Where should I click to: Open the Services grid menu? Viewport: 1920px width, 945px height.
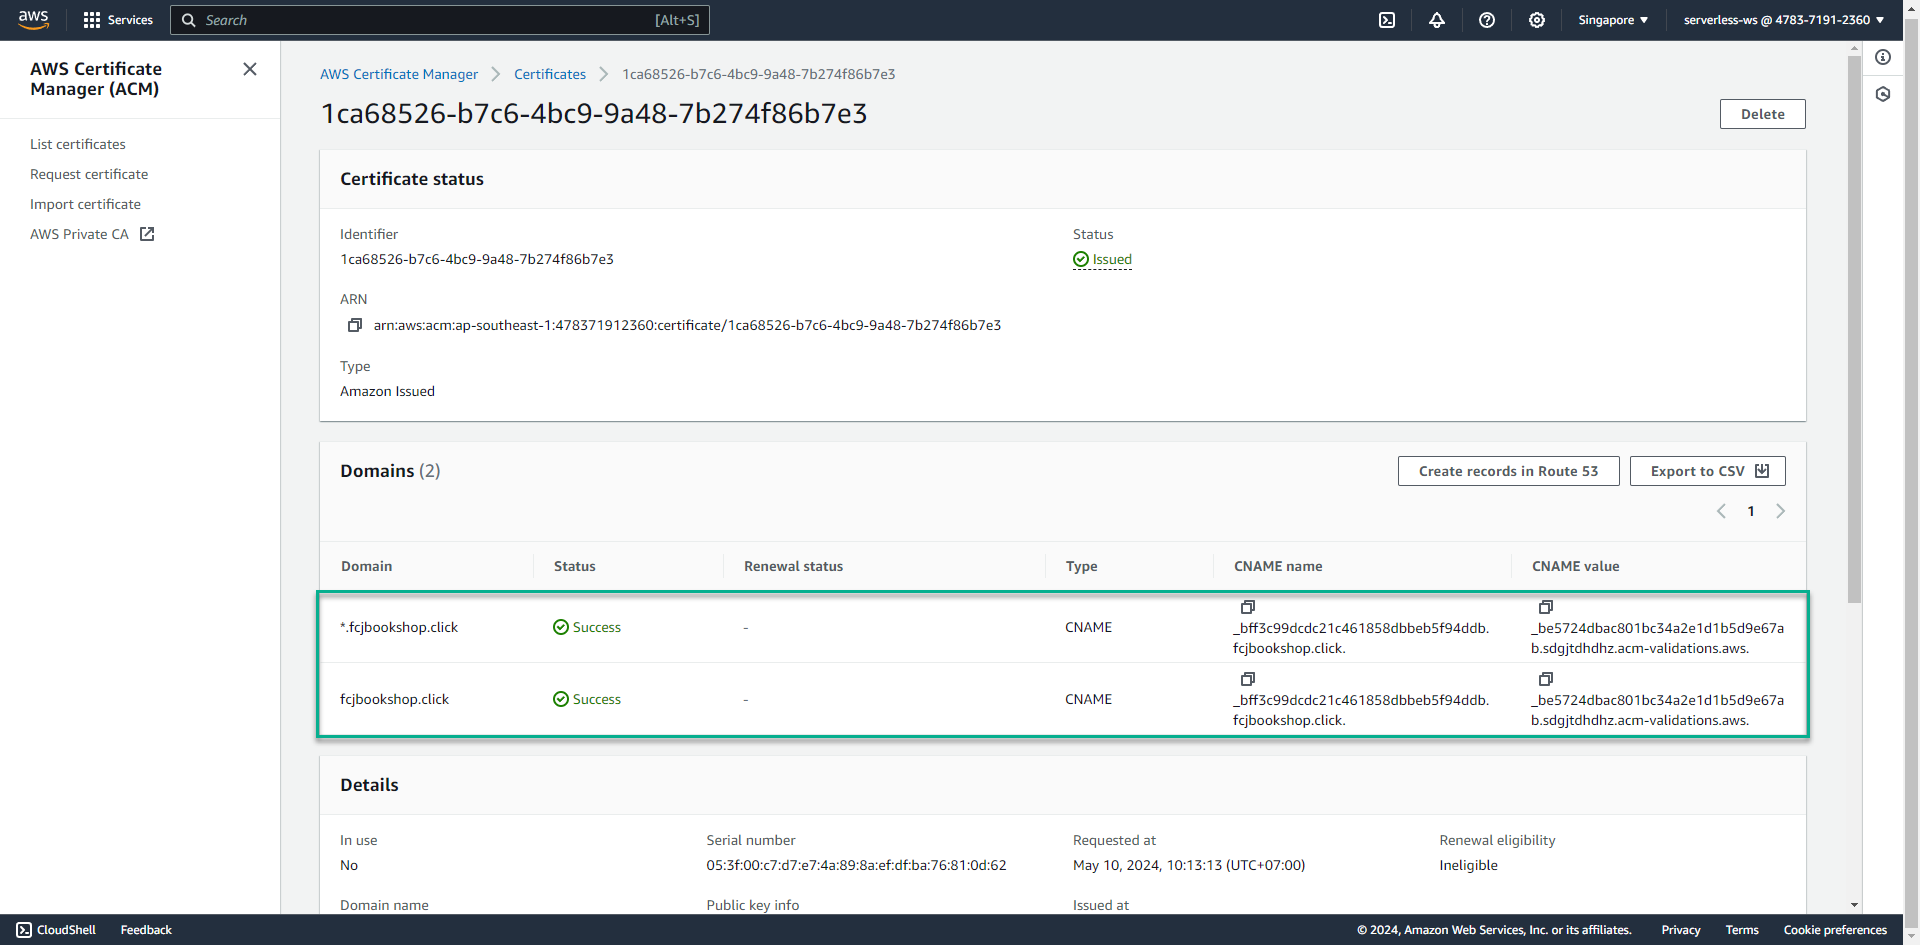(118, 20)
